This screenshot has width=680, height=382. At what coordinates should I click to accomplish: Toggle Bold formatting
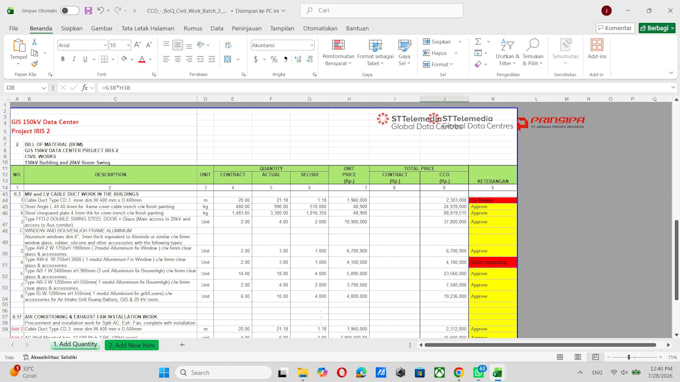click(x=62, y=59)
